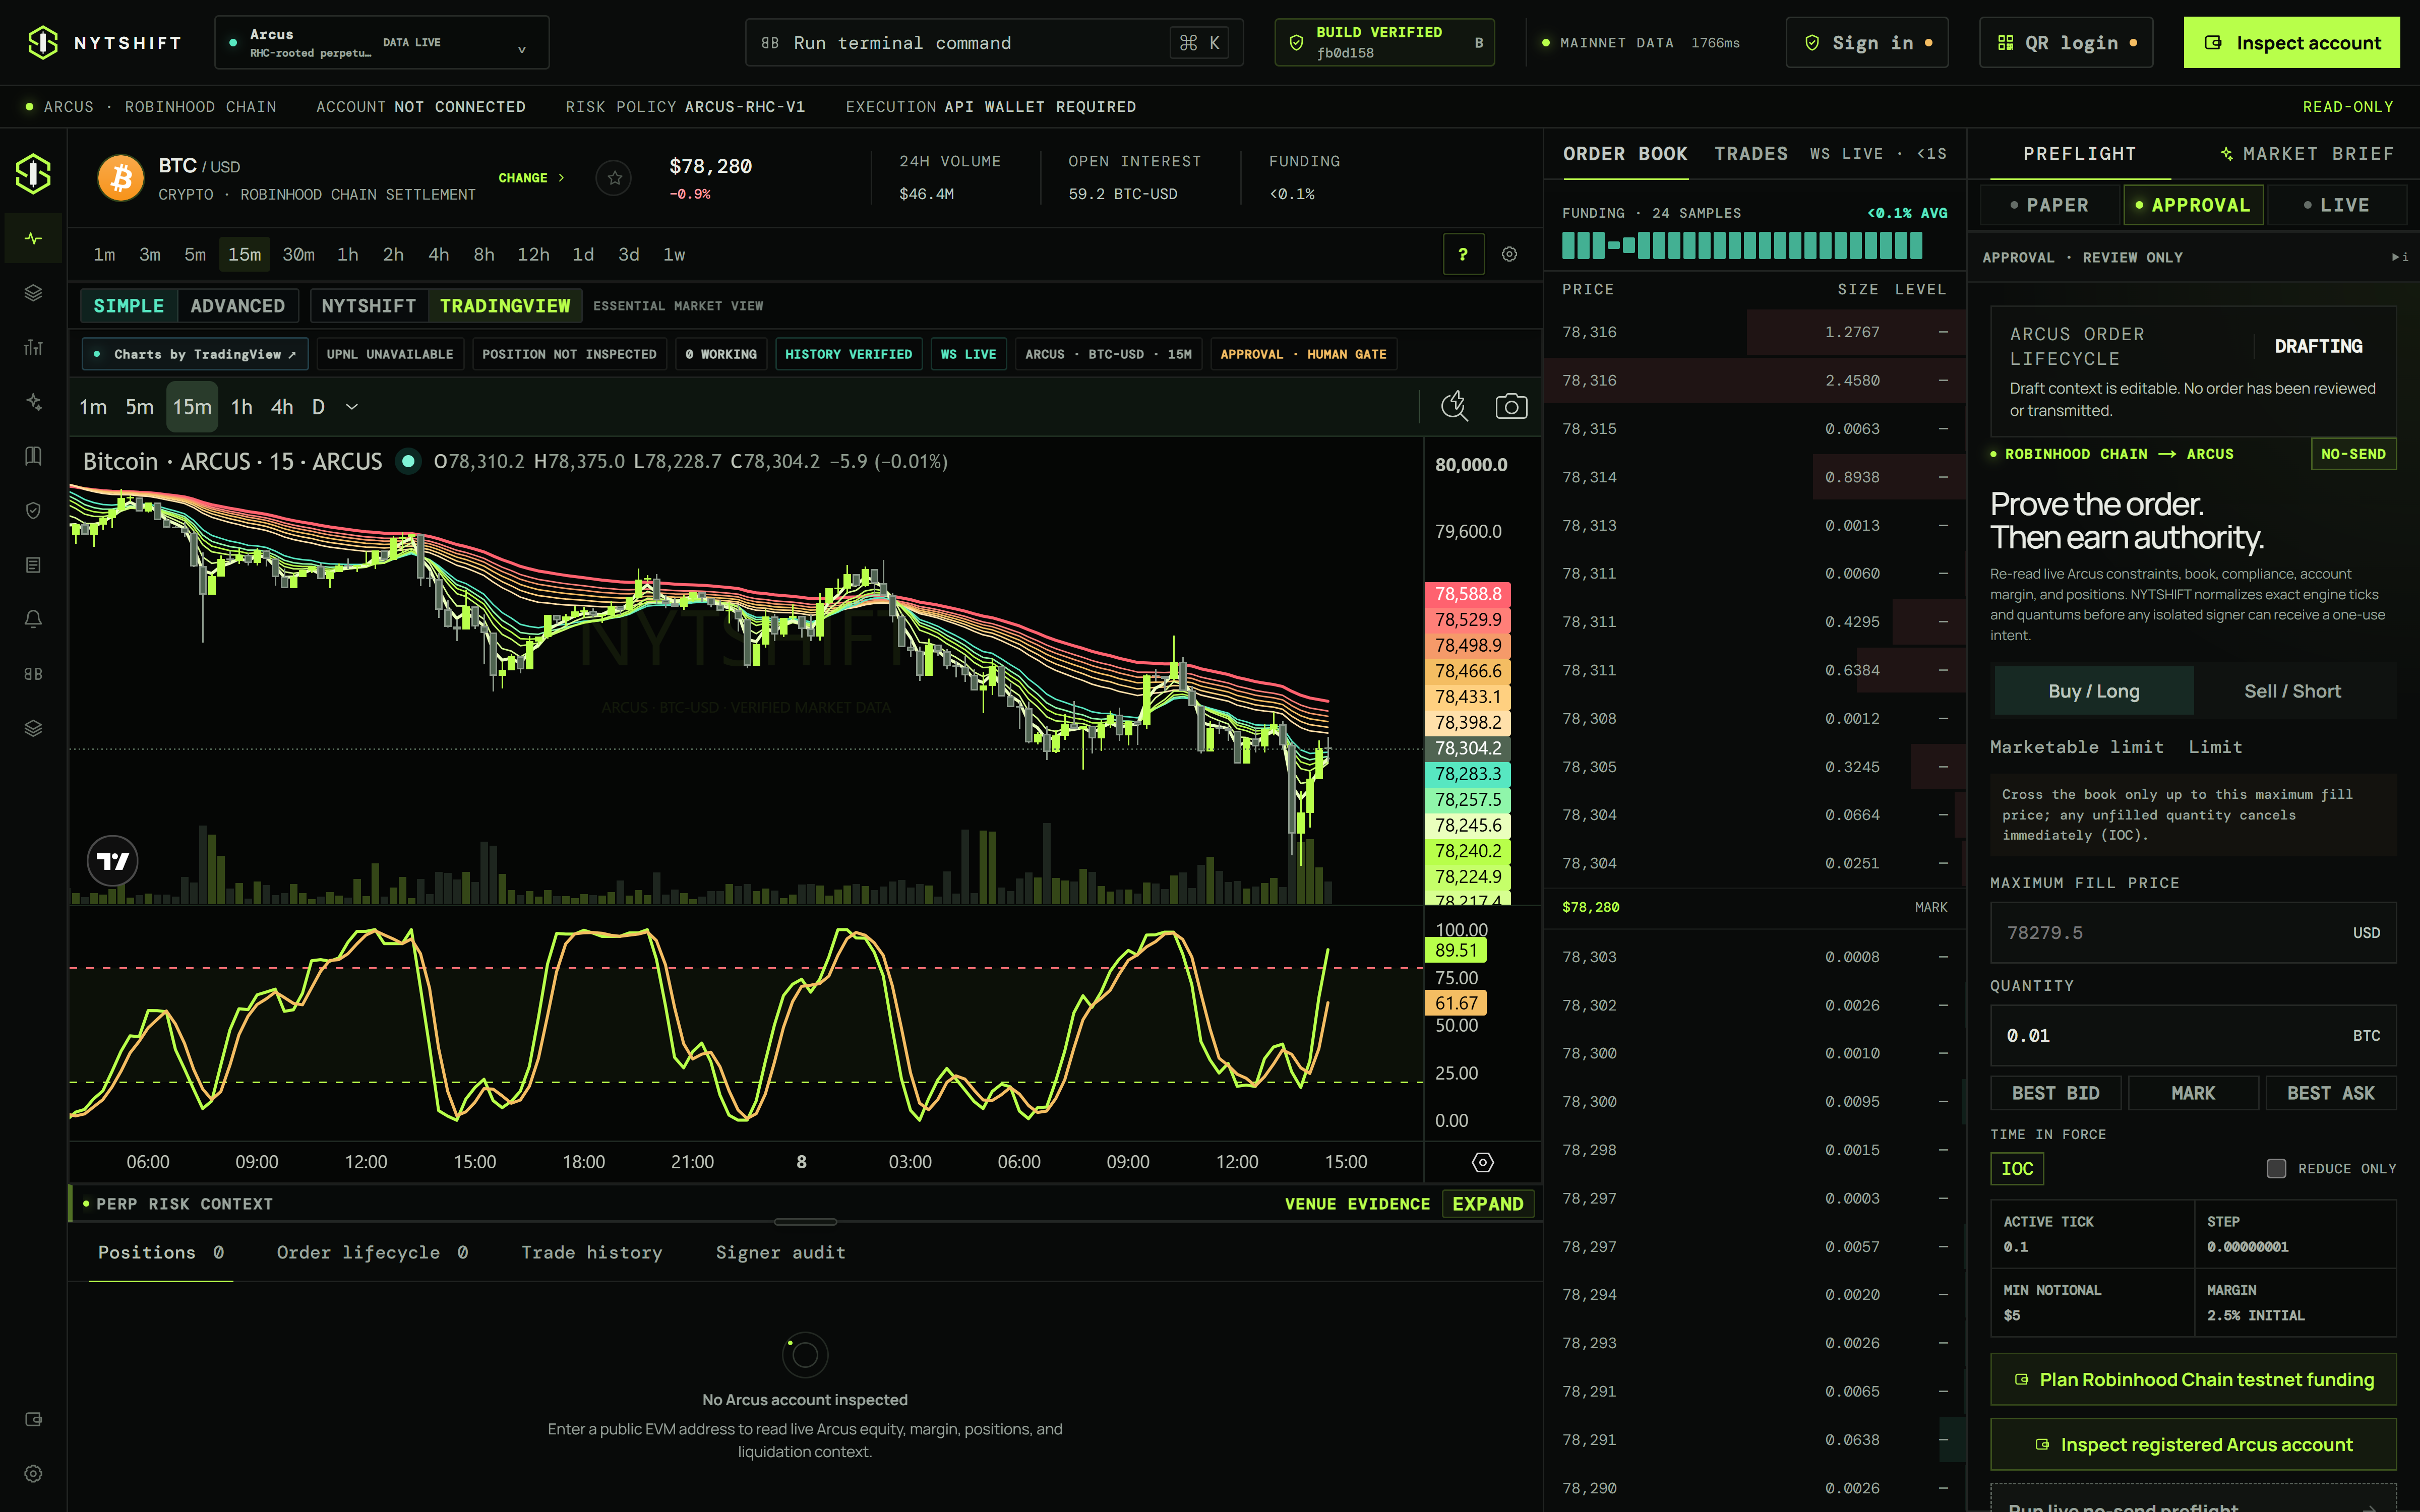This screenshot has height=1512, width=2420.
Task: Open the settings gear in the sidebar
Action: 33,1473
